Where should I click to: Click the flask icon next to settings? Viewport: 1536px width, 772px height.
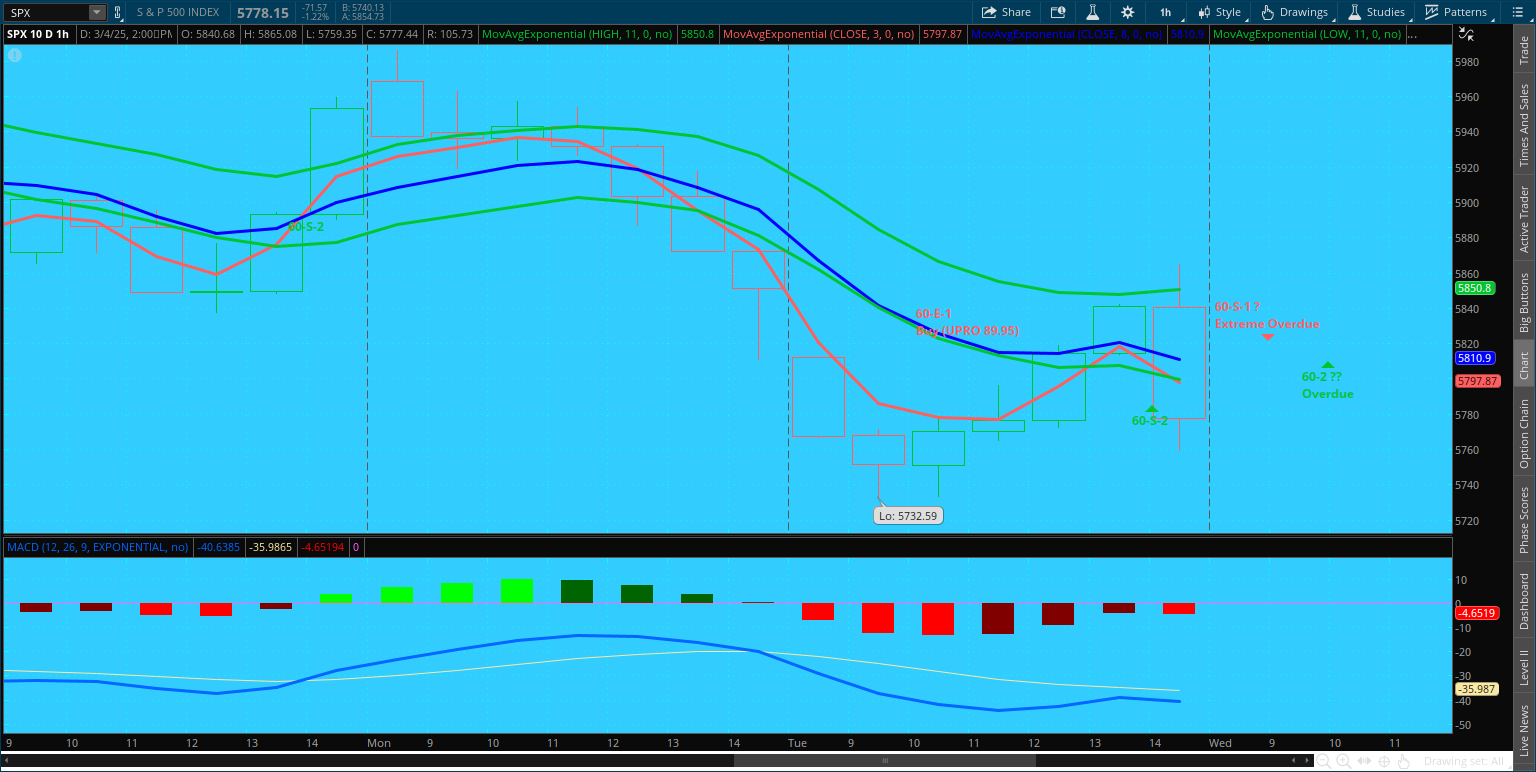click(1093, 12)
